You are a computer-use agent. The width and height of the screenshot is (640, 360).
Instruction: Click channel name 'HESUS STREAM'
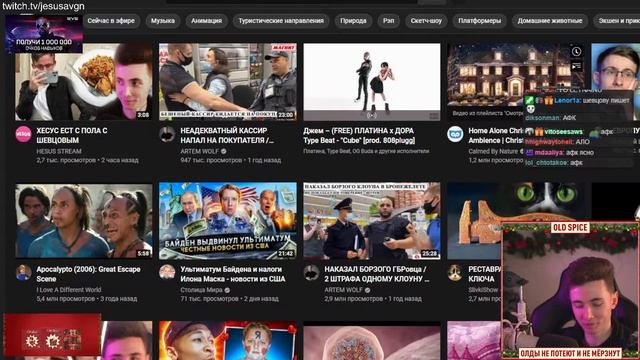[59, 151]
